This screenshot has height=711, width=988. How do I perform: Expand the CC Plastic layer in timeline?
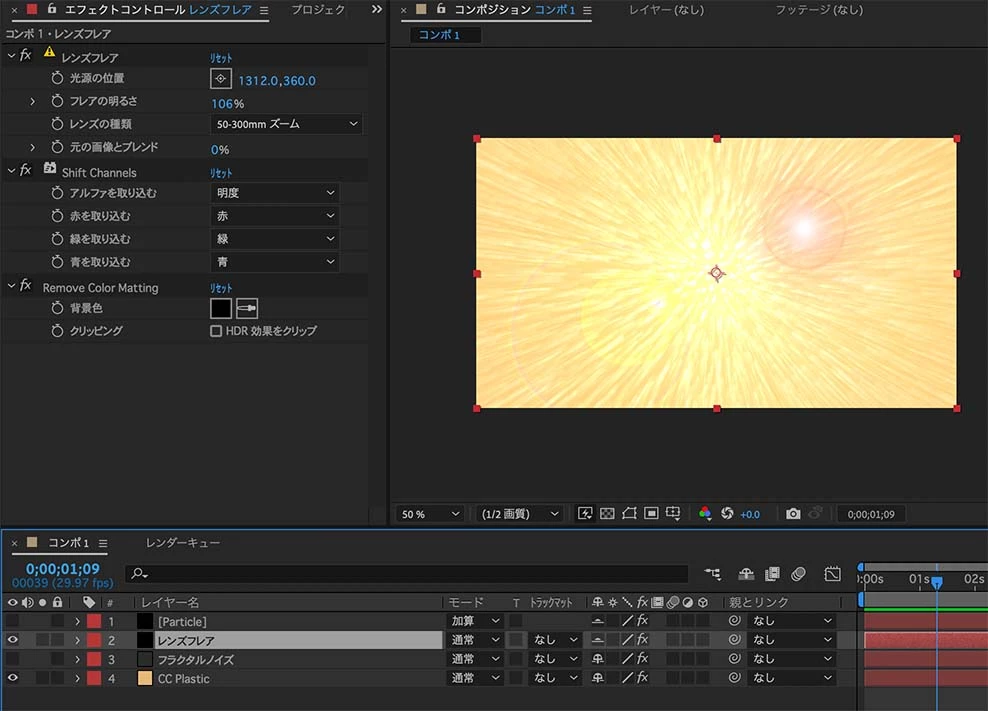pyautogui.click(x=78, y=678)
